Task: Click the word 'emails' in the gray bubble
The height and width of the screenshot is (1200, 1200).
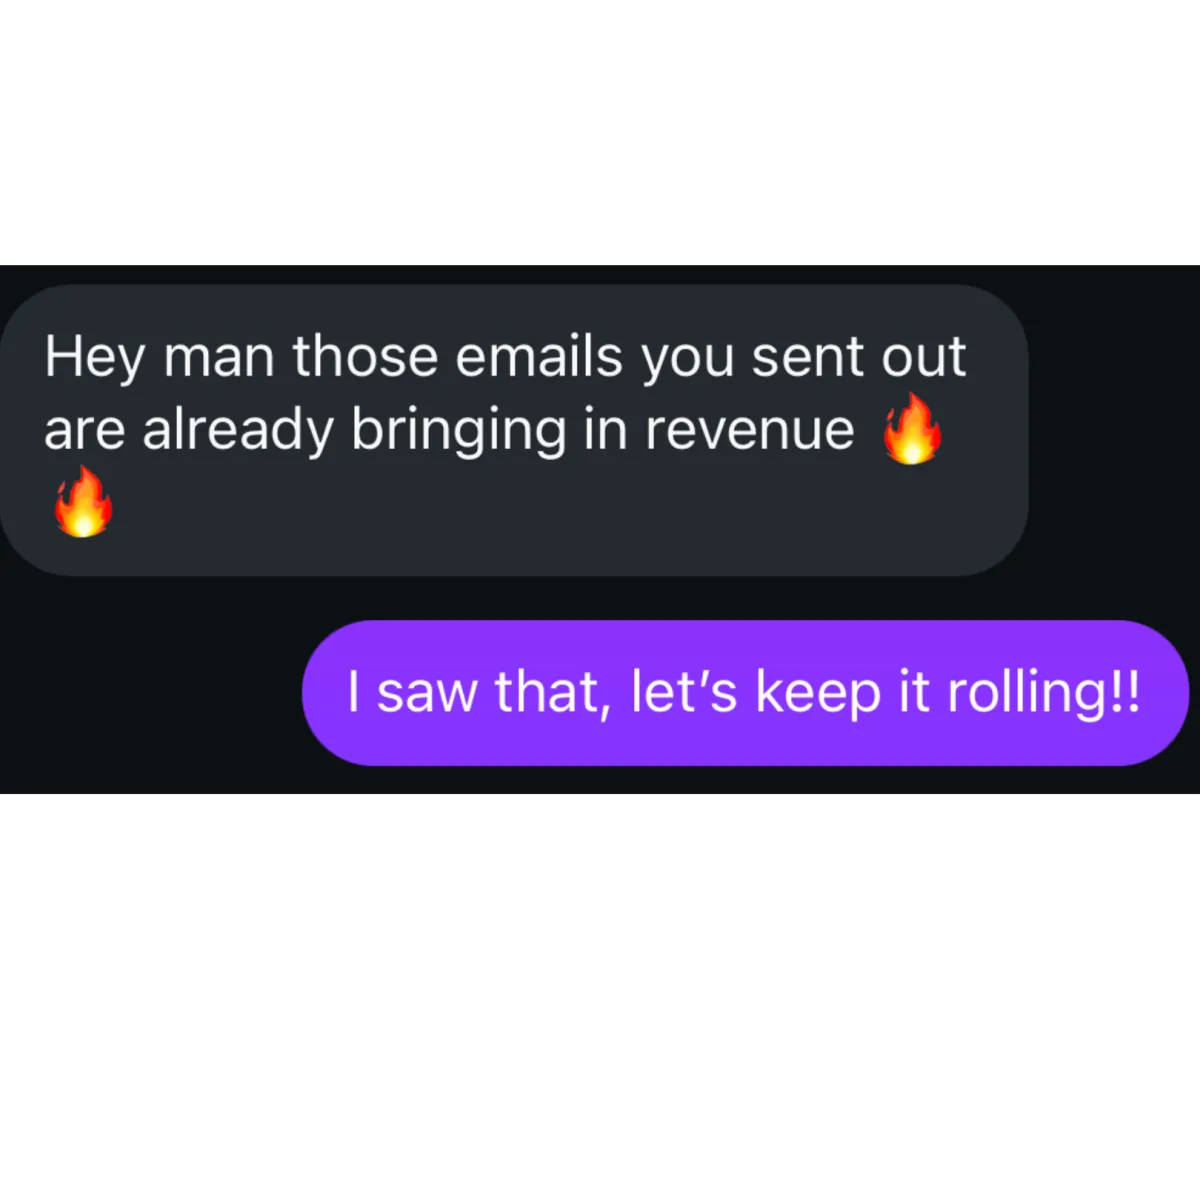Action: [x=539, y=356]
